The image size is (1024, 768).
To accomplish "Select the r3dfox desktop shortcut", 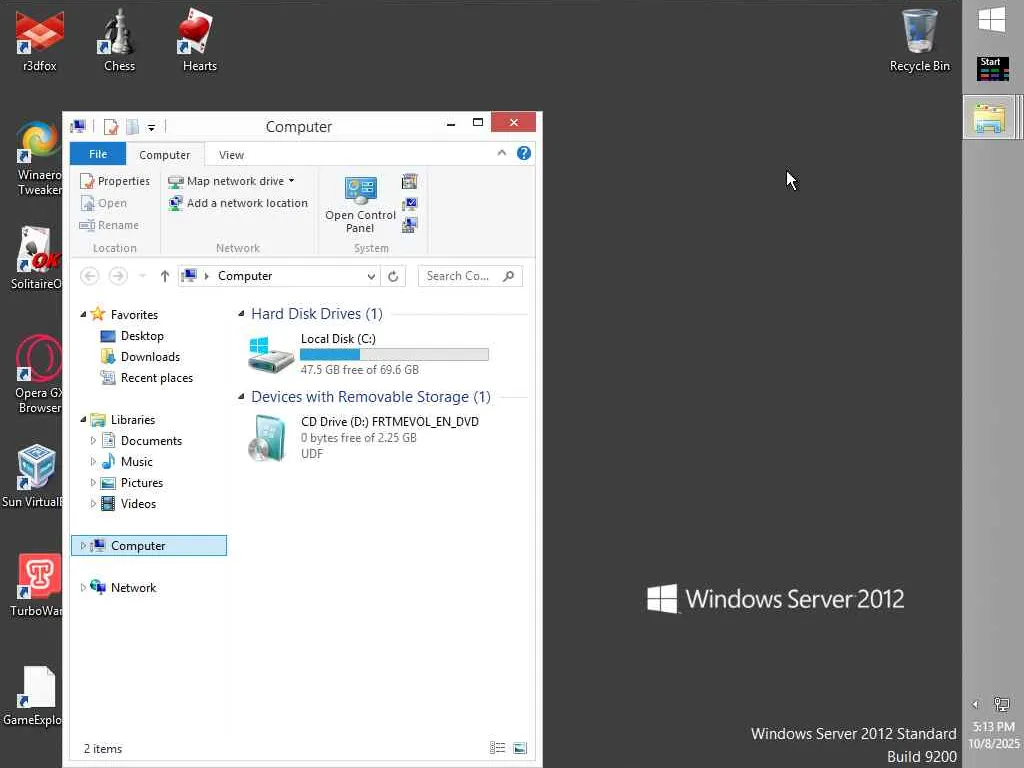I will (x=39, y=40).
